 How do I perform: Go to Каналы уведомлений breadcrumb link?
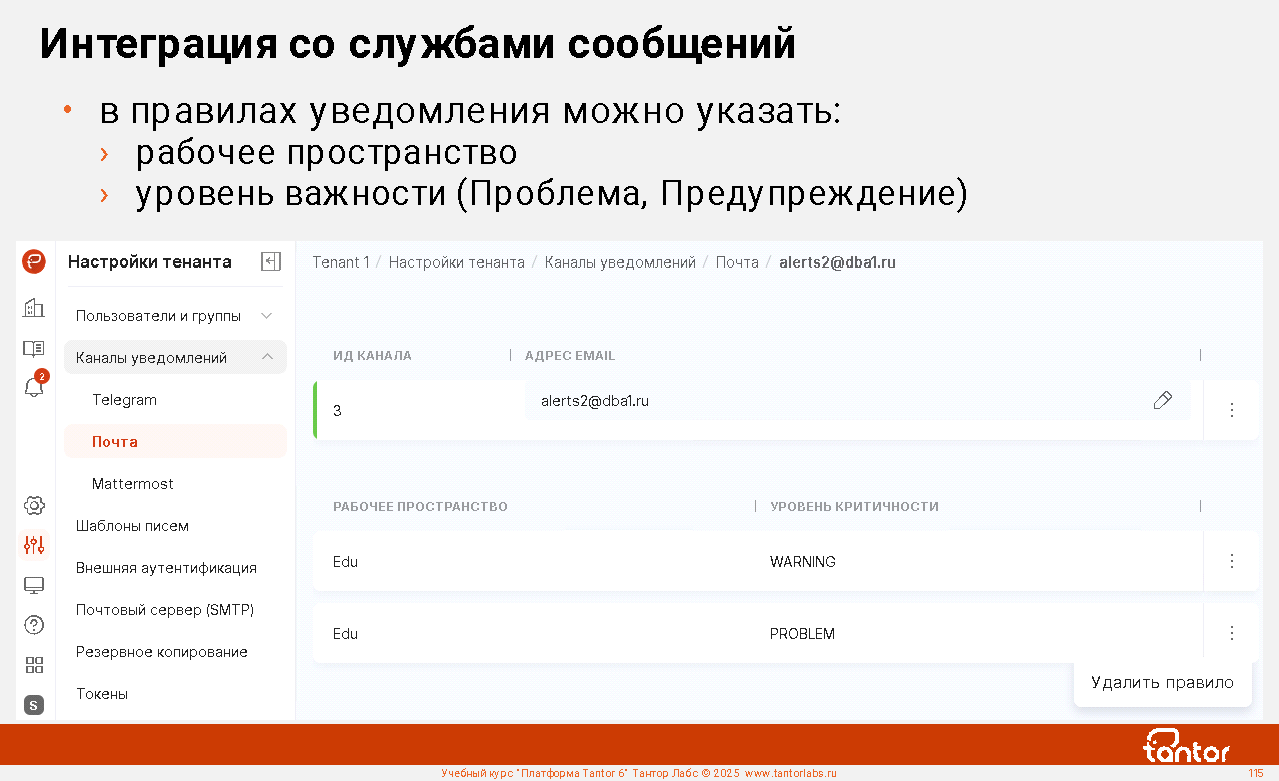620,262
